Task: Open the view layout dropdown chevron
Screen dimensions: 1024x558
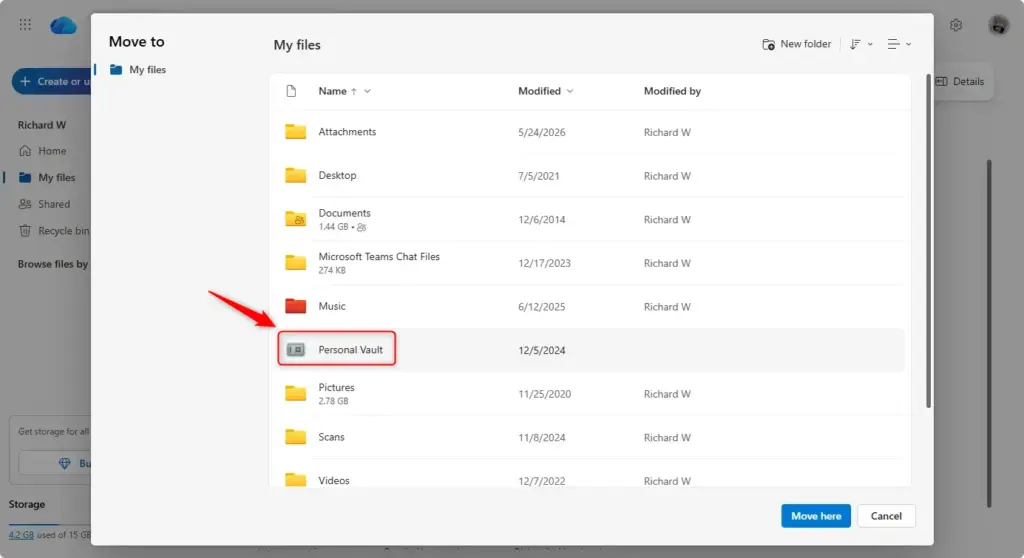Action: coord(908,44)
